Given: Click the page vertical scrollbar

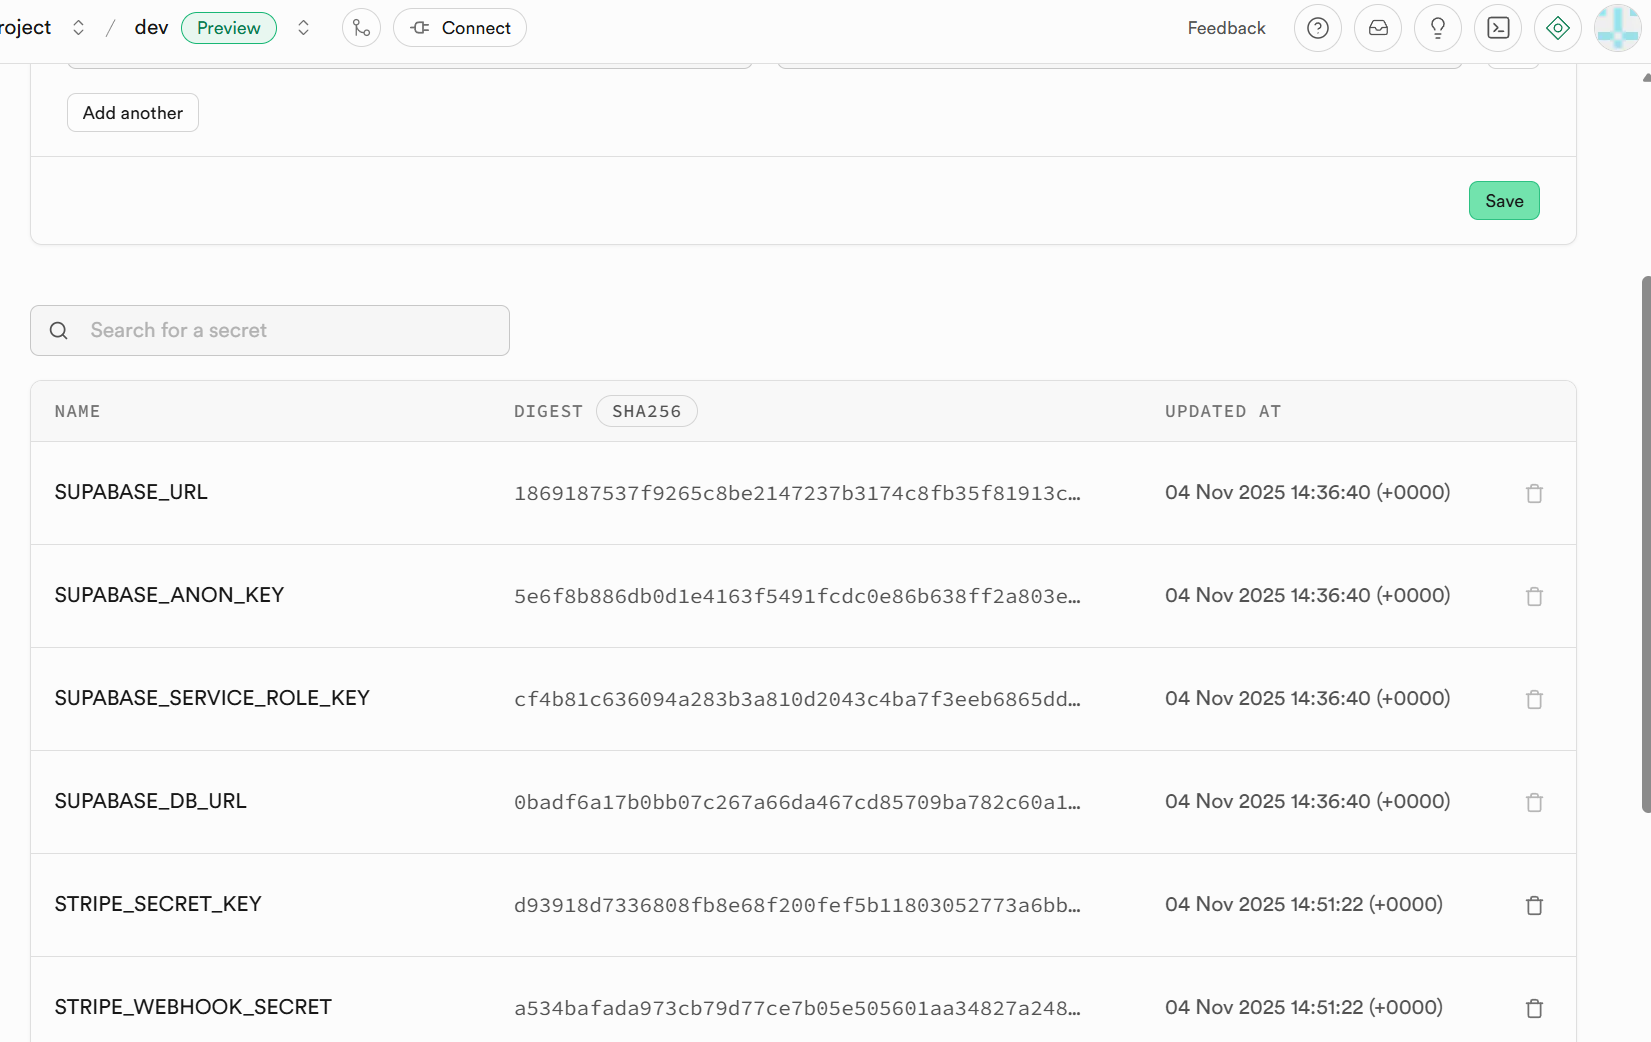Looking at the screenshot, I should 1646,545.
